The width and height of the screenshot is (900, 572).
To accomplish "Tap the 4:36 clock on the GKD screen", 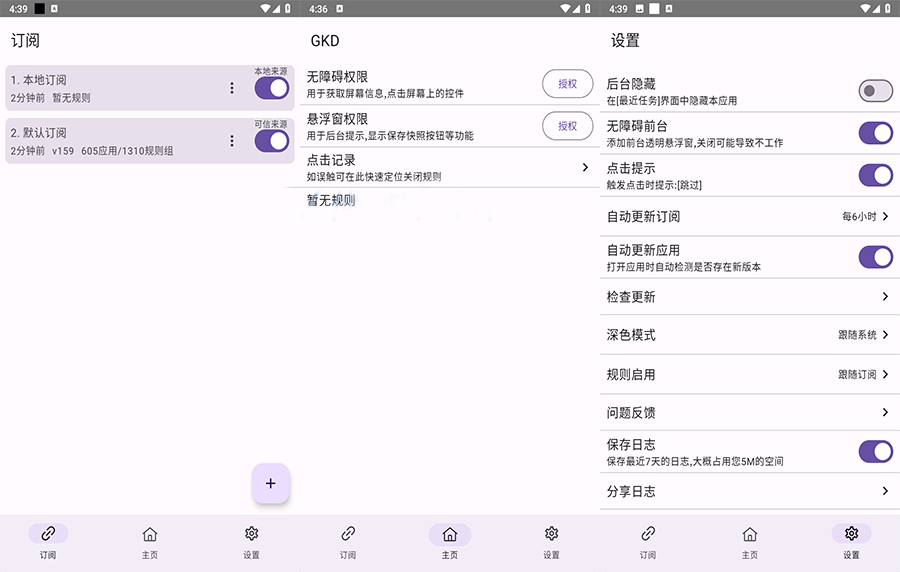I will [318, 9].
